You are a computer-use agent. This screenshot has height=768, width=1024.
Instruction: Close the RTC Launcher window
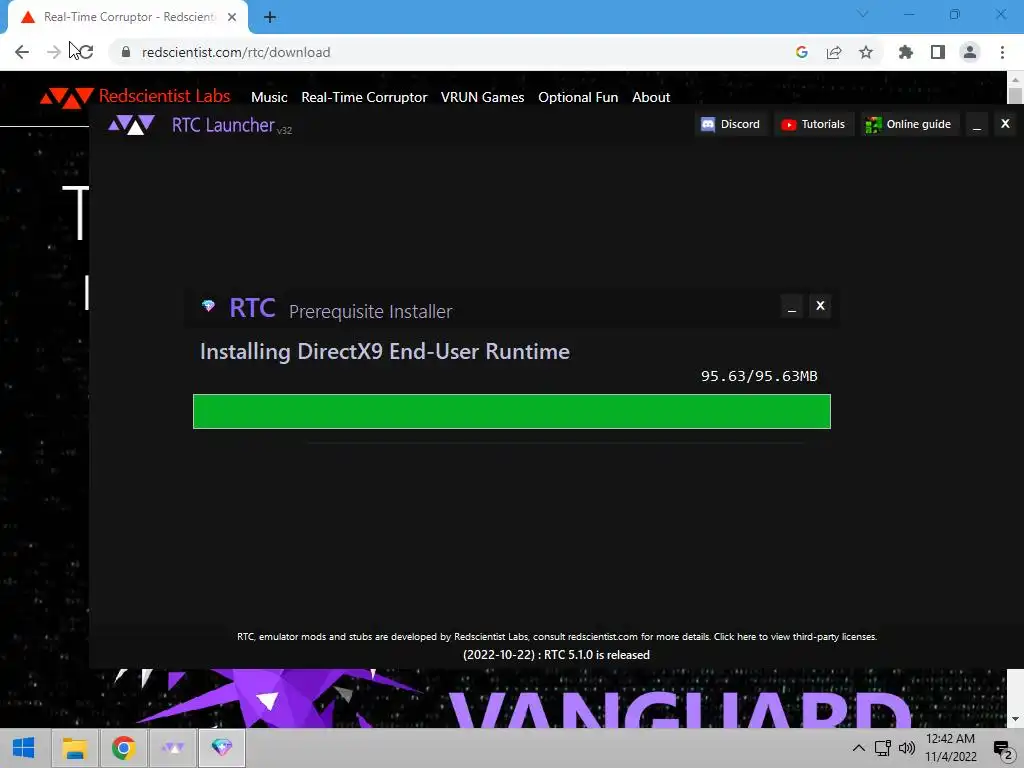pos(1005,123)
